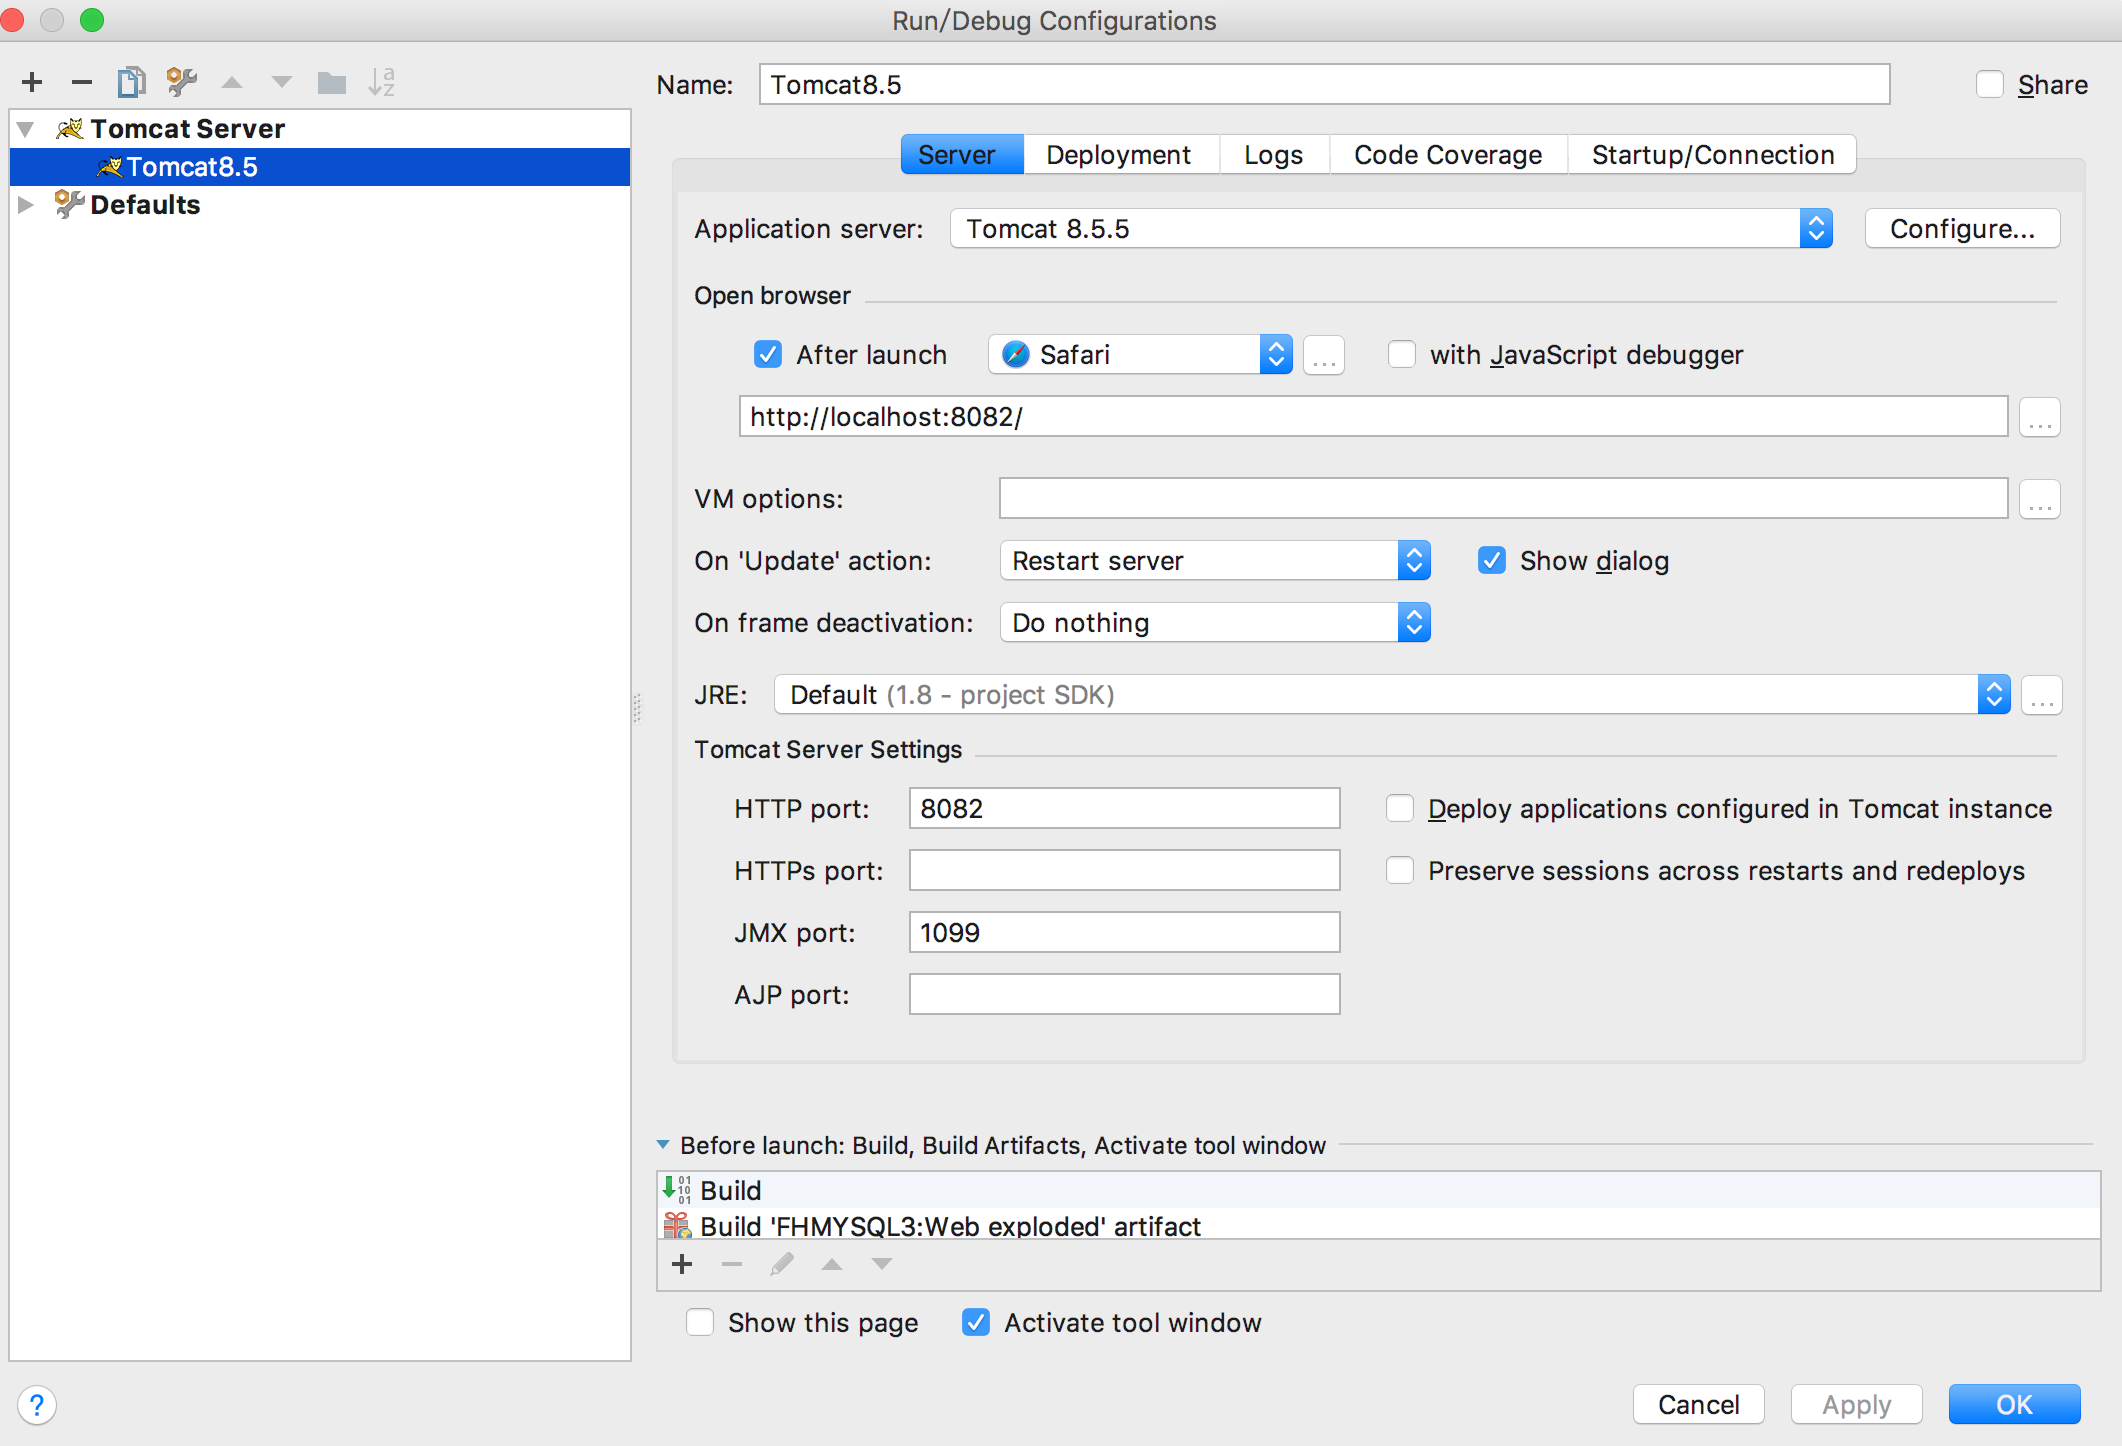Add a new configuration with plus icon
Viewport: 2122px width, 1446px height.
[32, 82]
